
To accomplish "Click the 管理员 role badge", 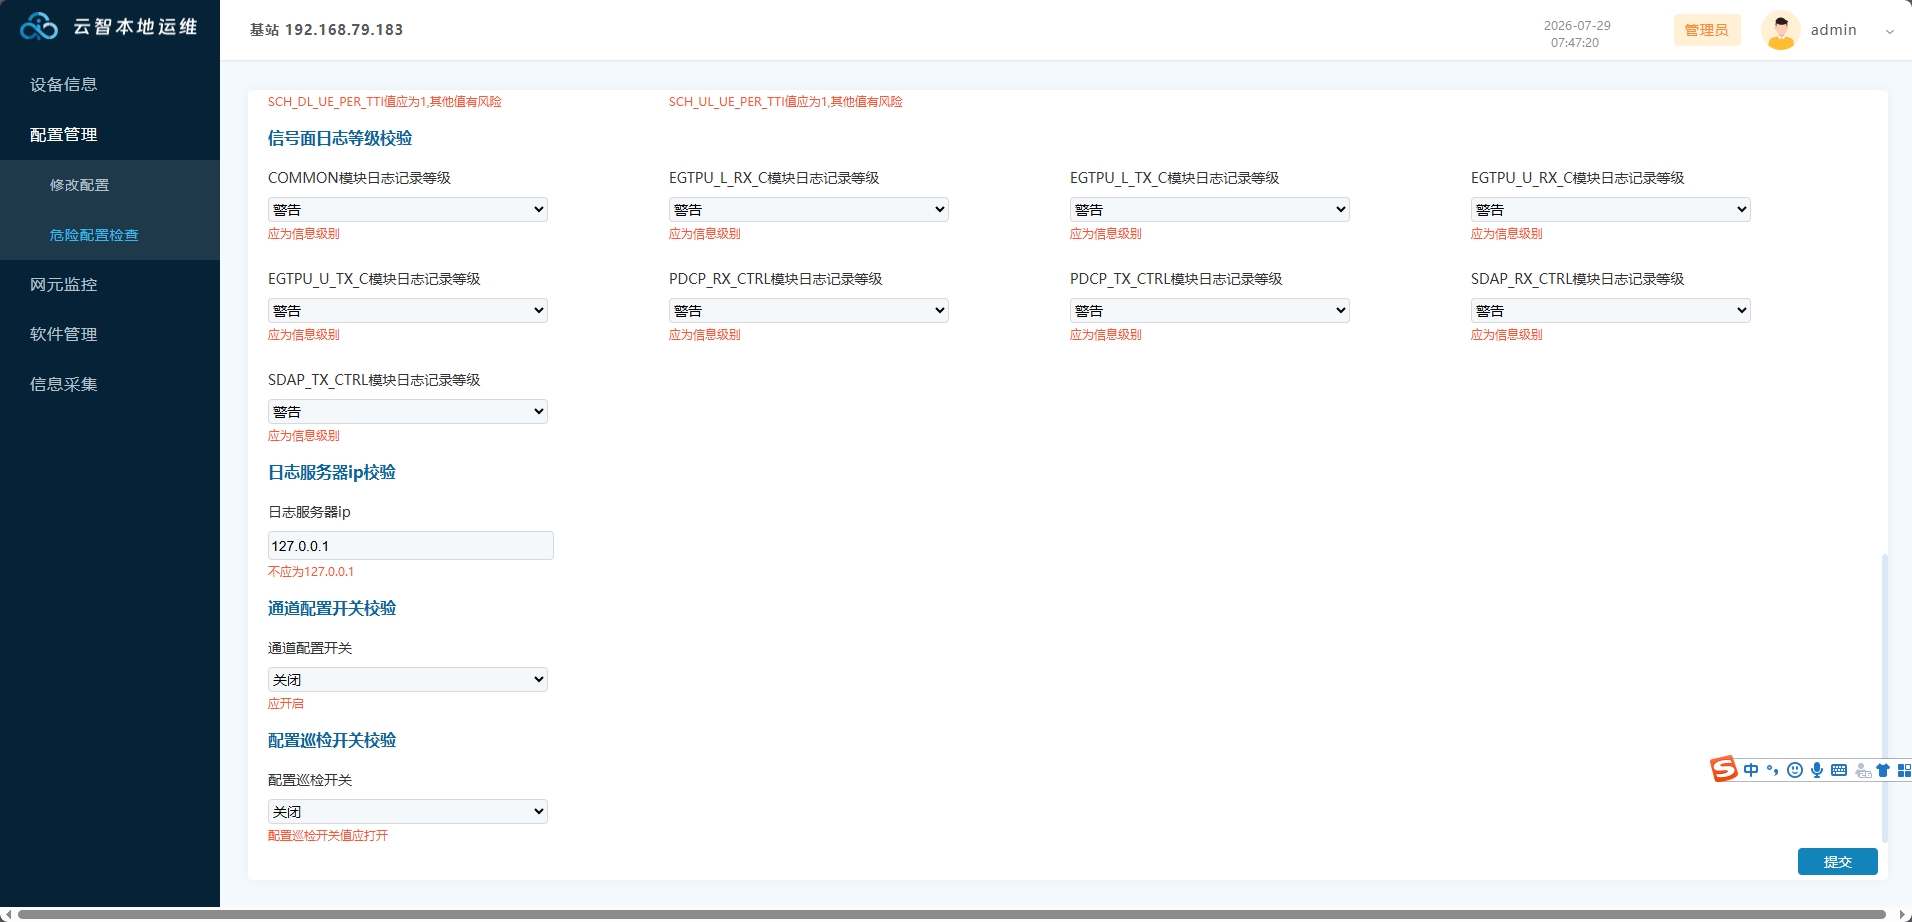I will tap(1707, 30).
